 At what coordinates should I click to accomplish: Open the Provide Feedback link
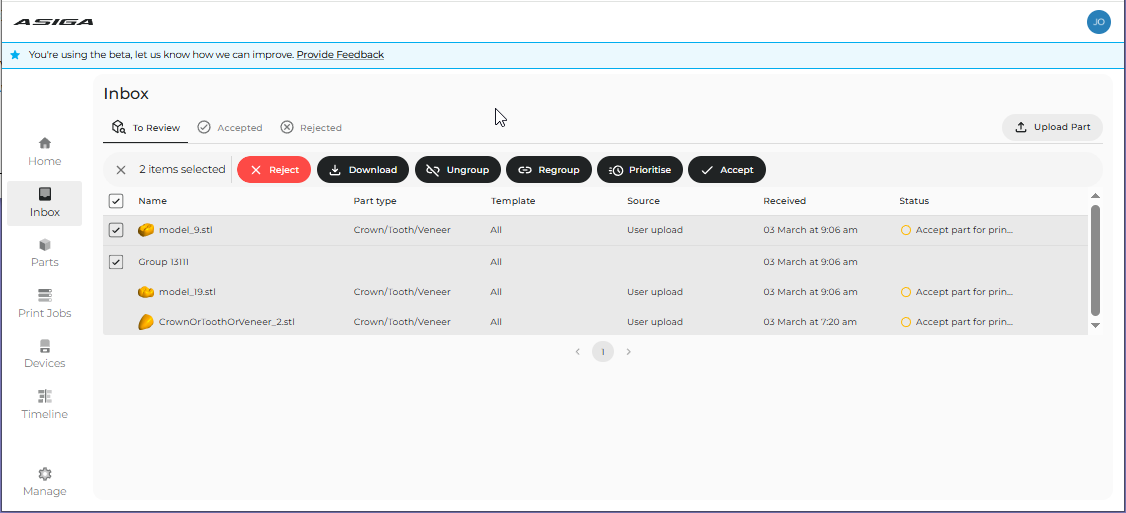(340, 55)
